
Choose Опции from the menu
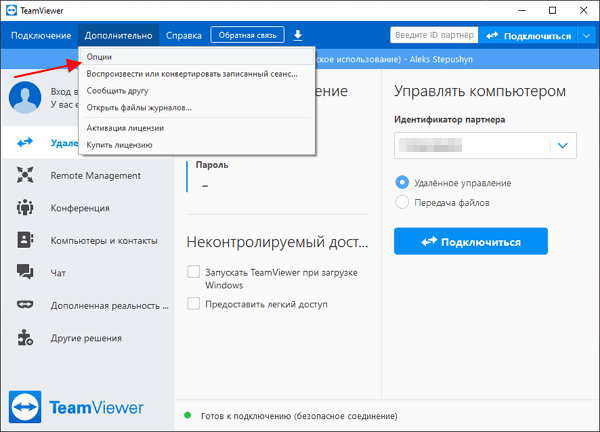point(197,57)
